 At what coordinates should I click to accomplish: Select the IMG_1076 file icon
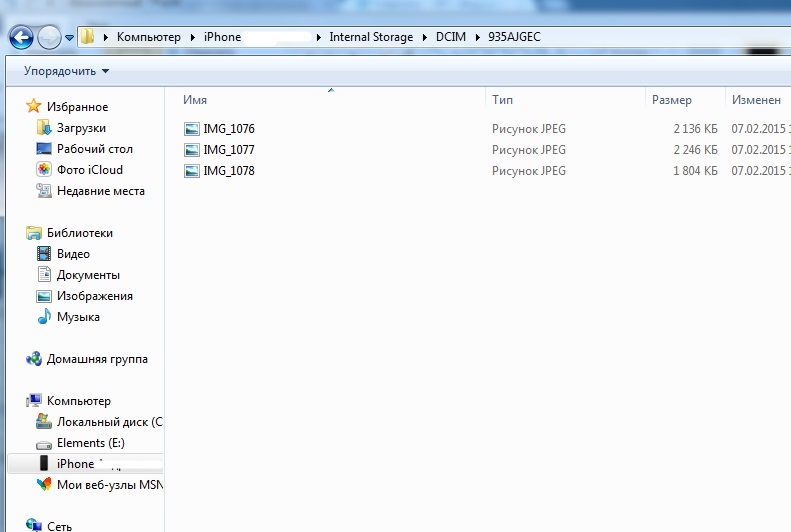click(x=192, y=129)
